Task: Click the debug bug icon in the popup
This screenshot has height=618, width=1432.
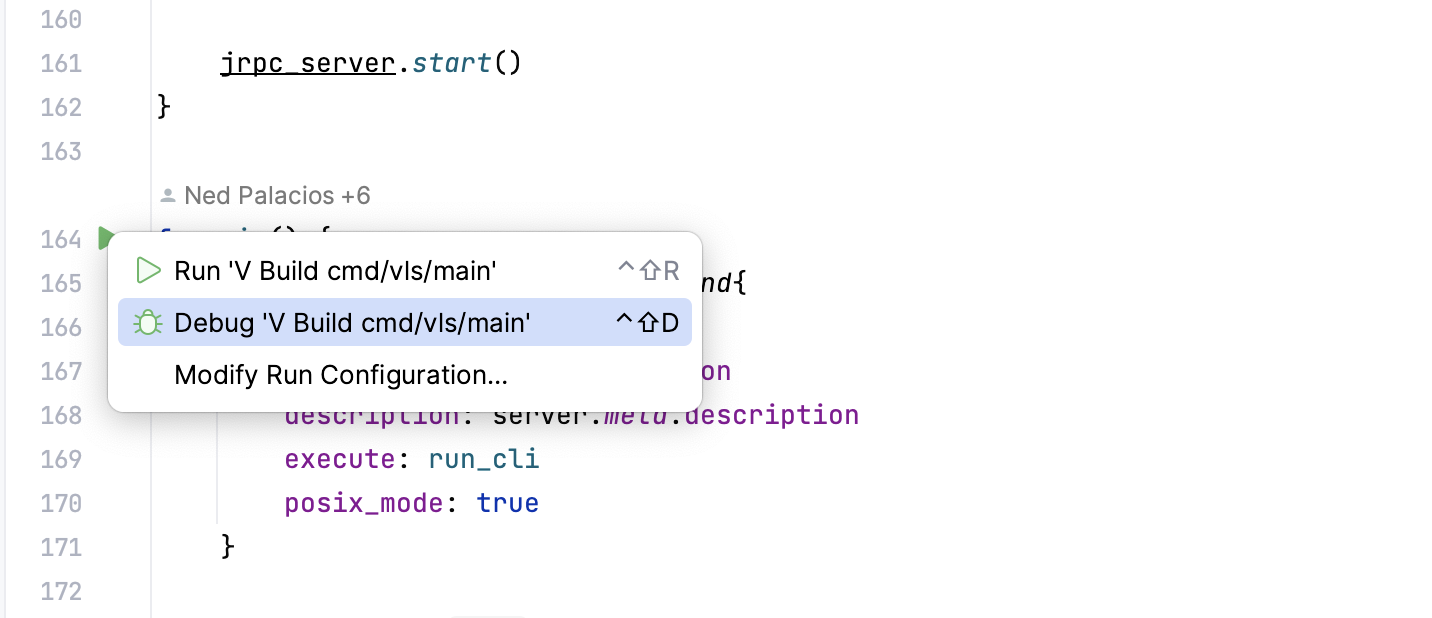Action: [148, 322]
